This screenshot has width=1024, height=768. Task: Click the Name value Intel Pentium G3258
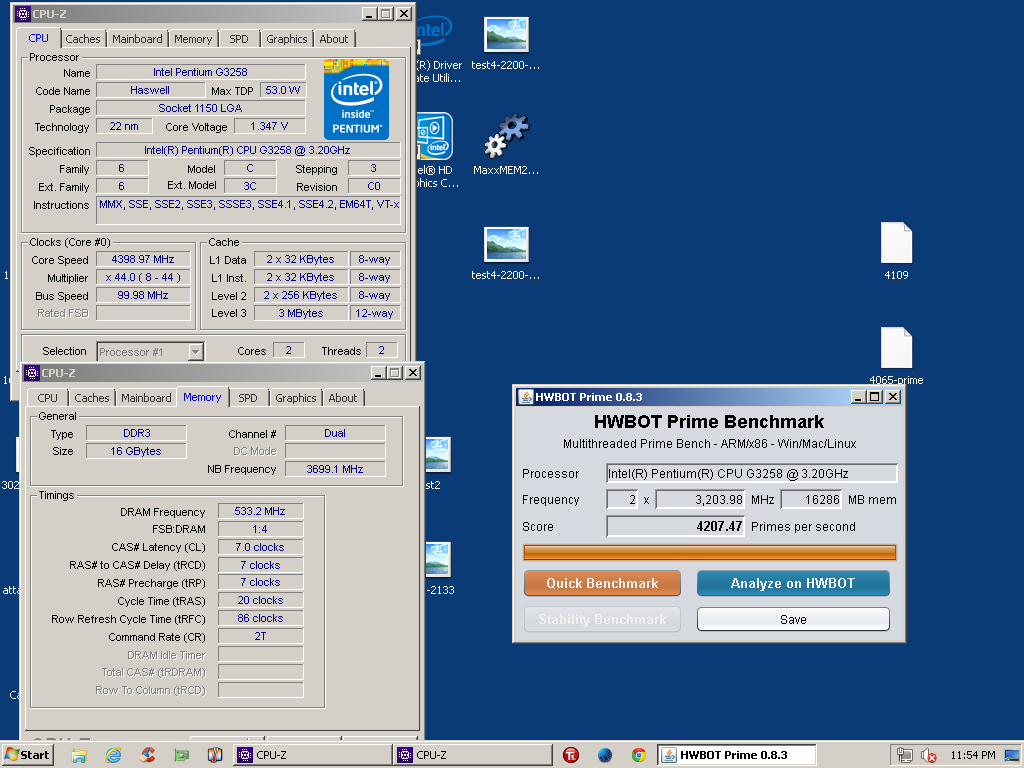pos(200,72)
